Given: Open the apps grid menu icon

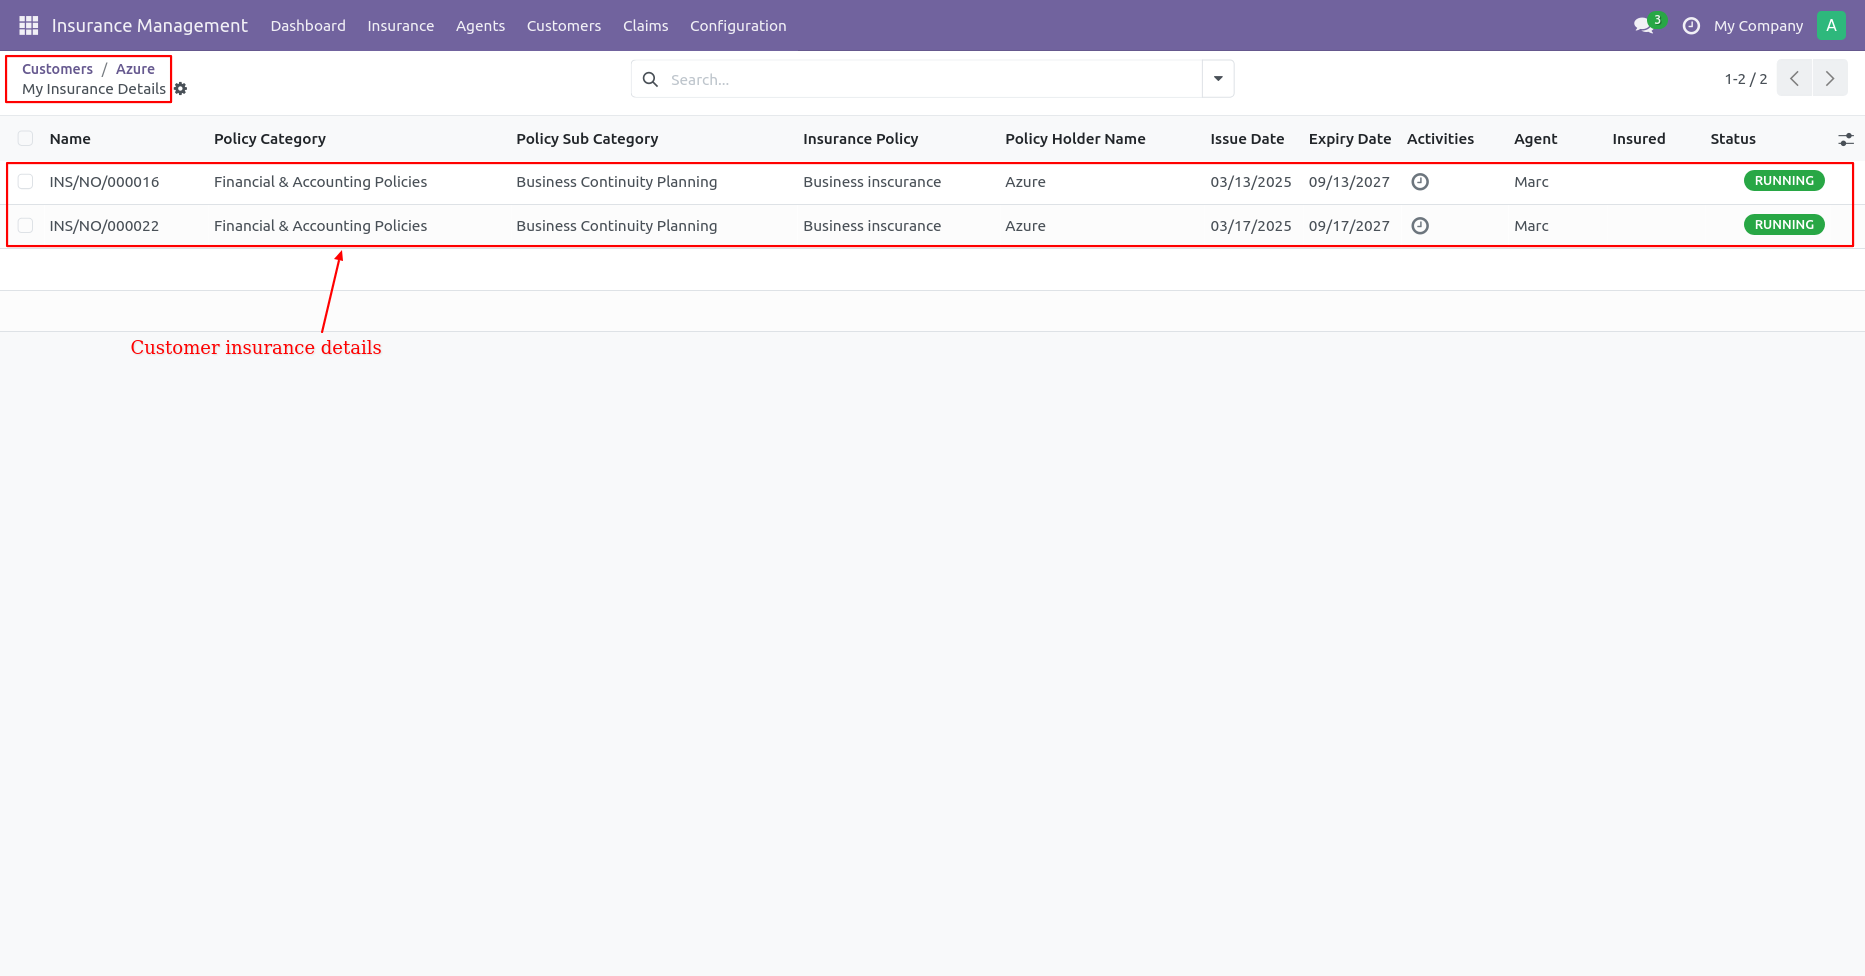Looking at the screenshot, I should point(28,25).
